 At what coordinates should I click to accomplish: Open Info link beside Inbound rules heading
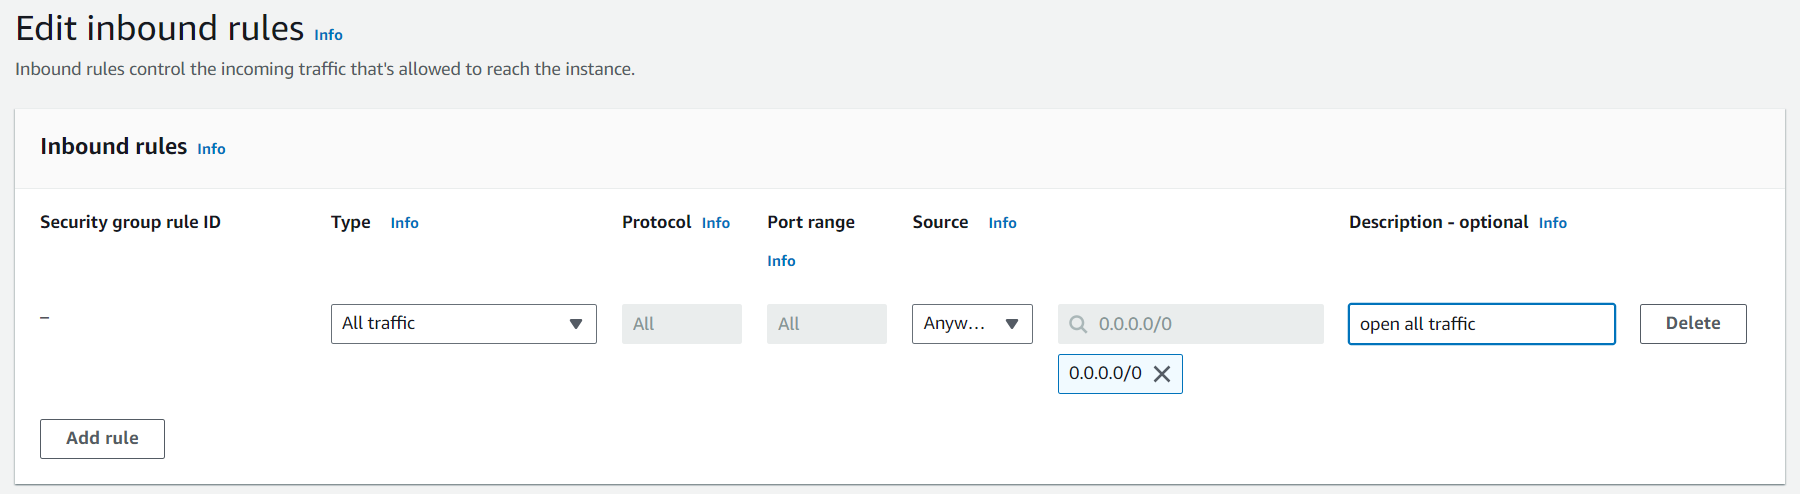tap(211, 149)
